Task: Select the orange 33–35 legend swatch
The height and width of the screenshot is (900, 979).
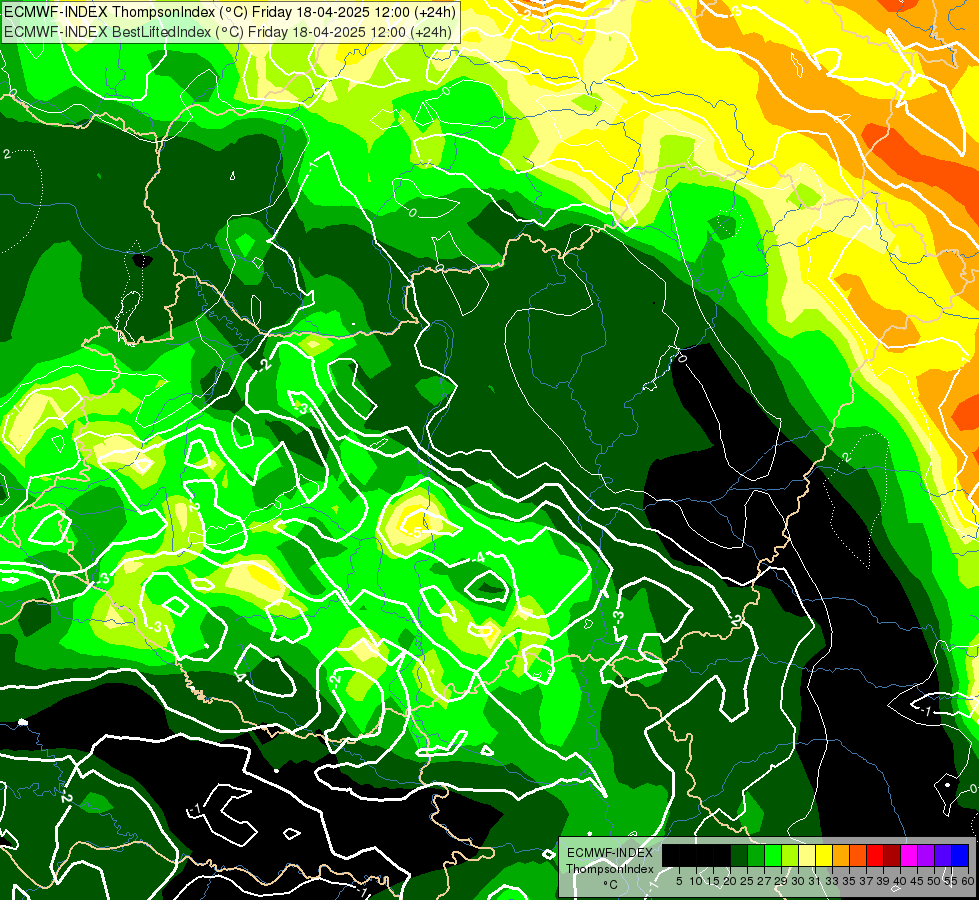Action: pyautogui.click(x=841, y=855)
